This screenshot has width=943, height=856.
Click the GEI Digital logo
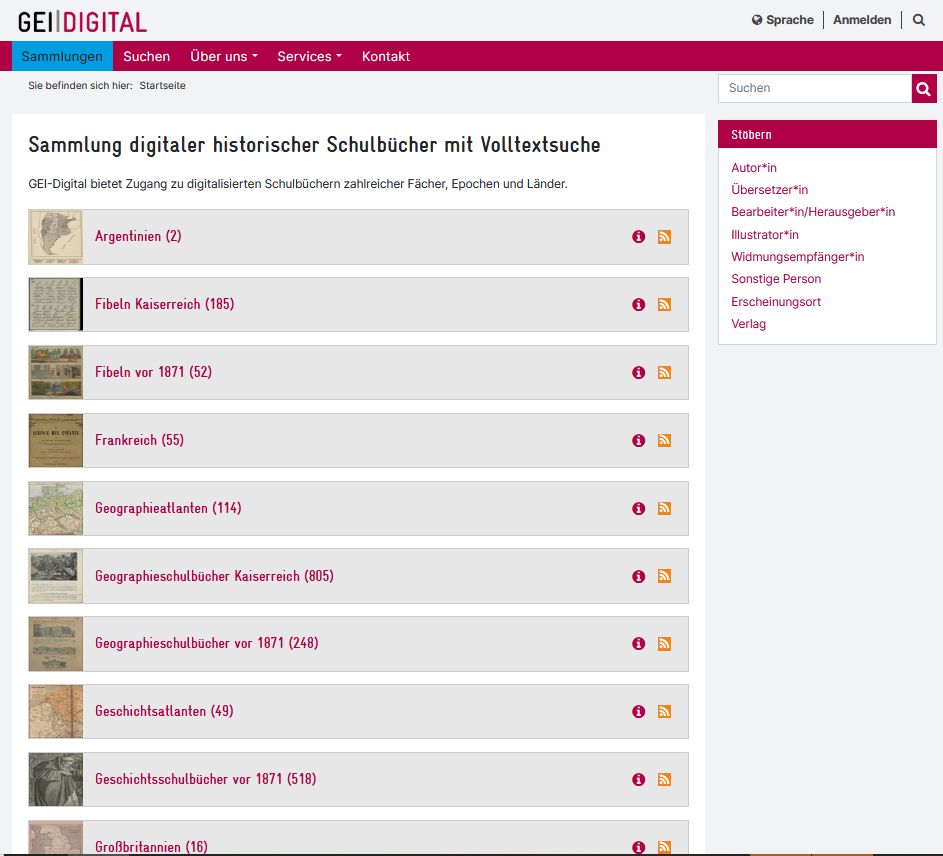[x=82, y=22]
